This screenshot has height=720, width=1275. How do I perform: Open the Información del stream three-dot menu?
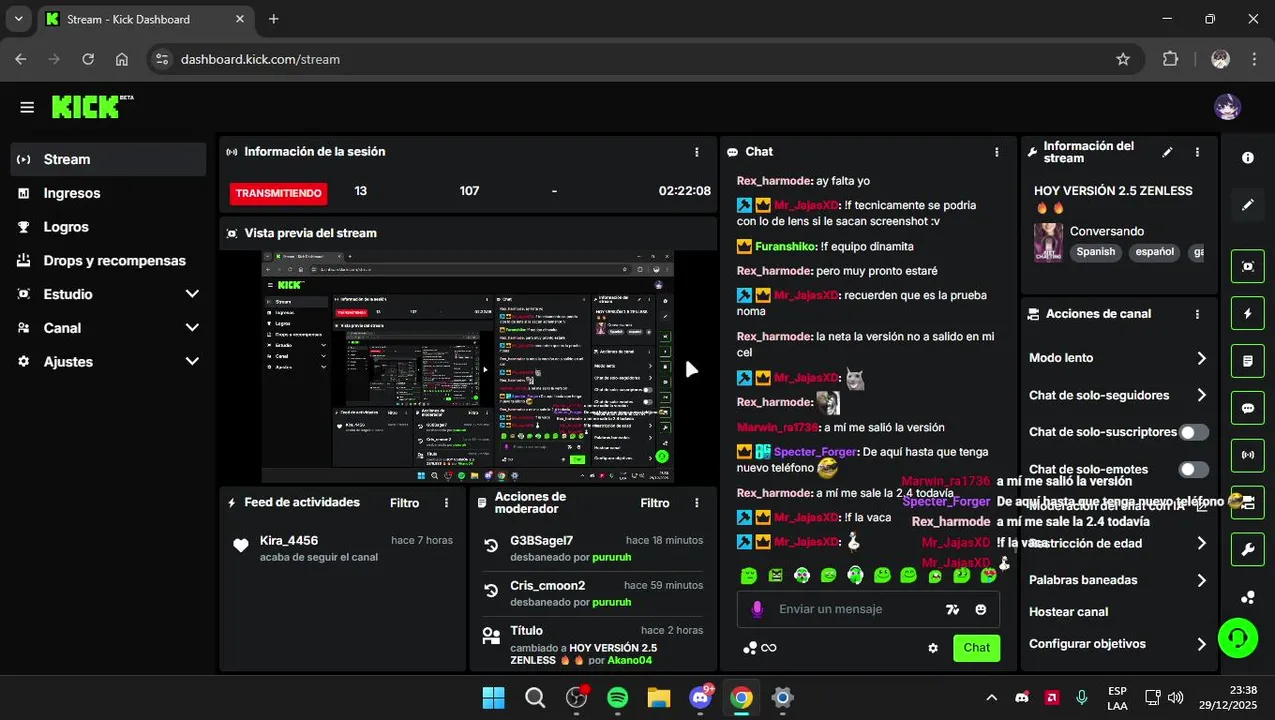[x=1197, y=152]
